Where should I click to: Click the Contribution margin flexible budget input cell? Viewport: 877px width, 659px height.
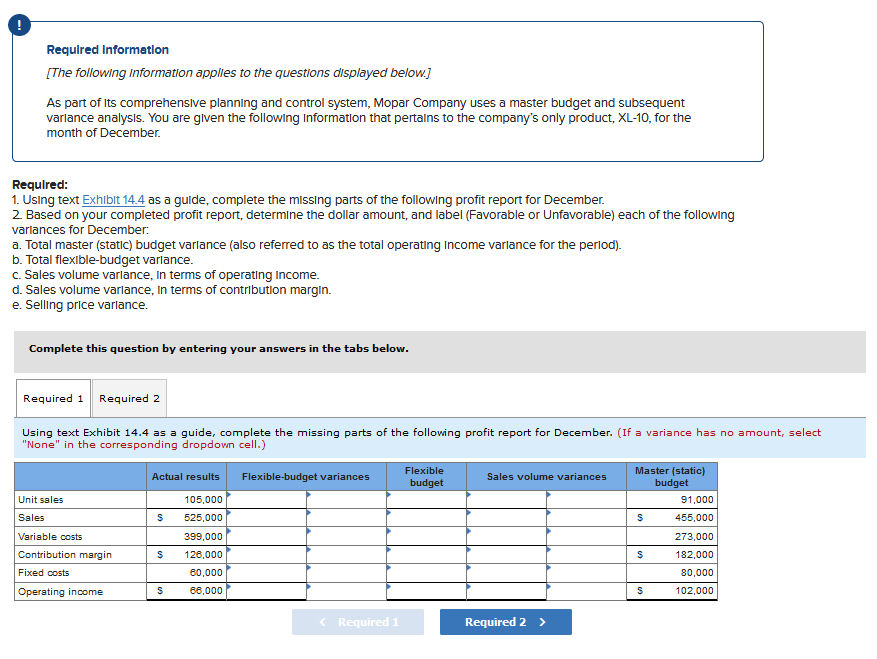(x=426, y=554)
